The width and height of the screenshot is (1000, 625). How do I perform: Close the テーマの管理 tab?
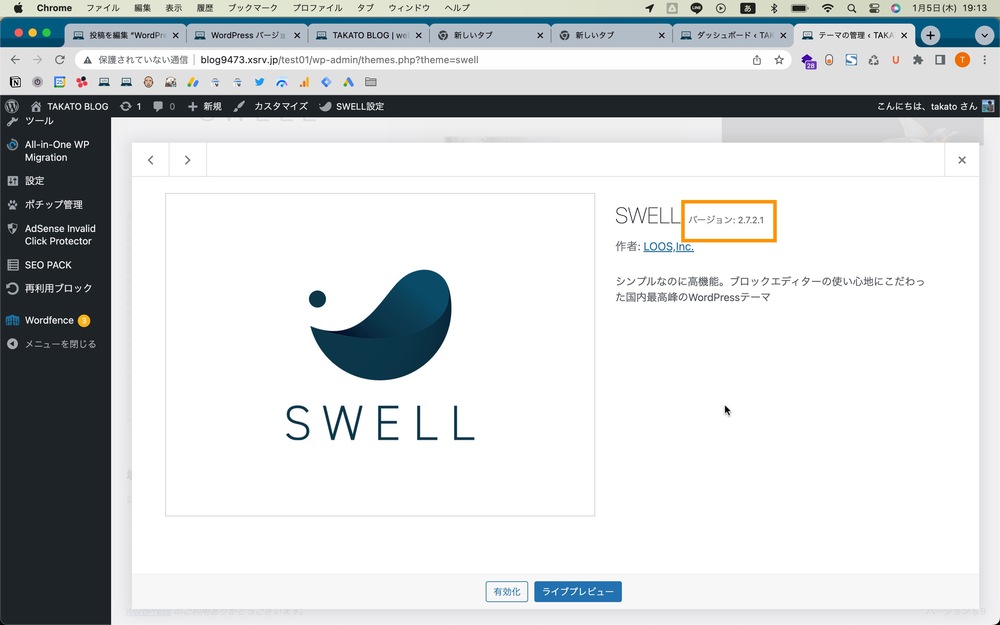904,36
